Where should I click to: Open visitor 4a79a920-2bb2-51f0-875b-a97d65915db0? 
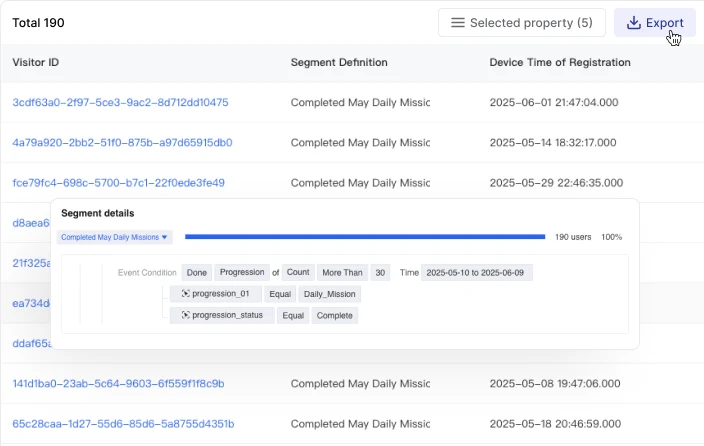click(122, 143)
